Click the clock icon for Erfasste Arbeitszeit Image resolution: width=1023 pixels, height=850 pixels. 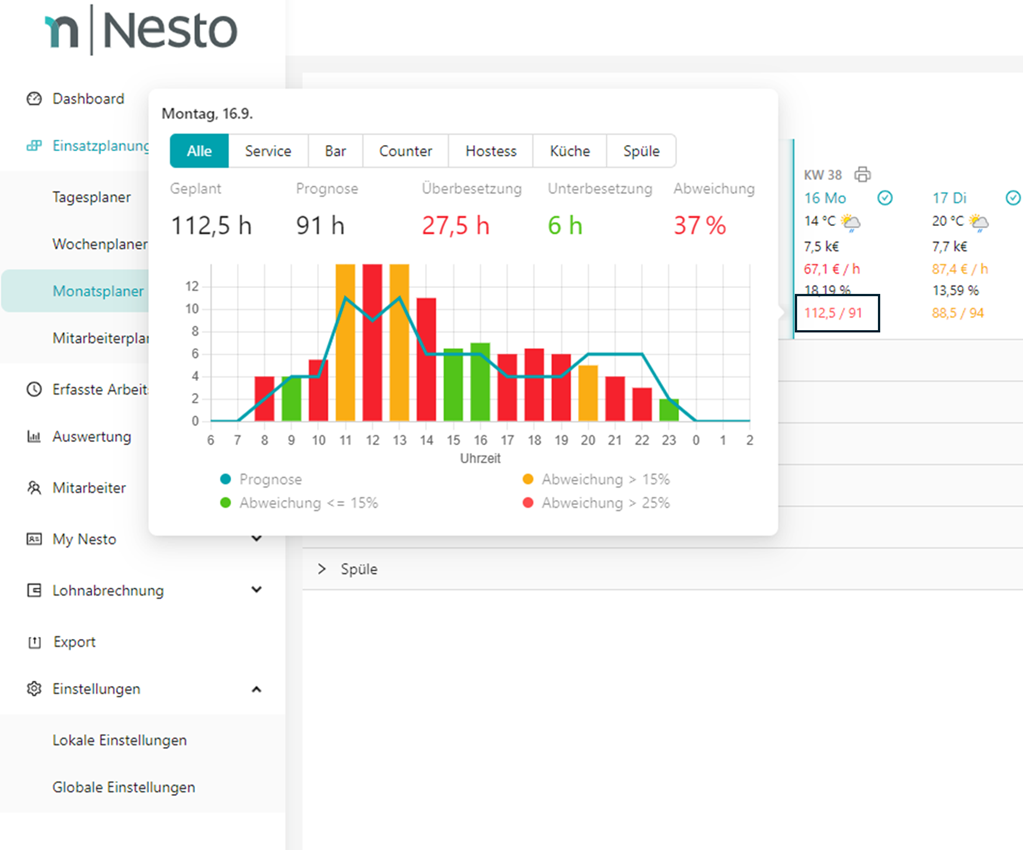(x=34, y=389)
